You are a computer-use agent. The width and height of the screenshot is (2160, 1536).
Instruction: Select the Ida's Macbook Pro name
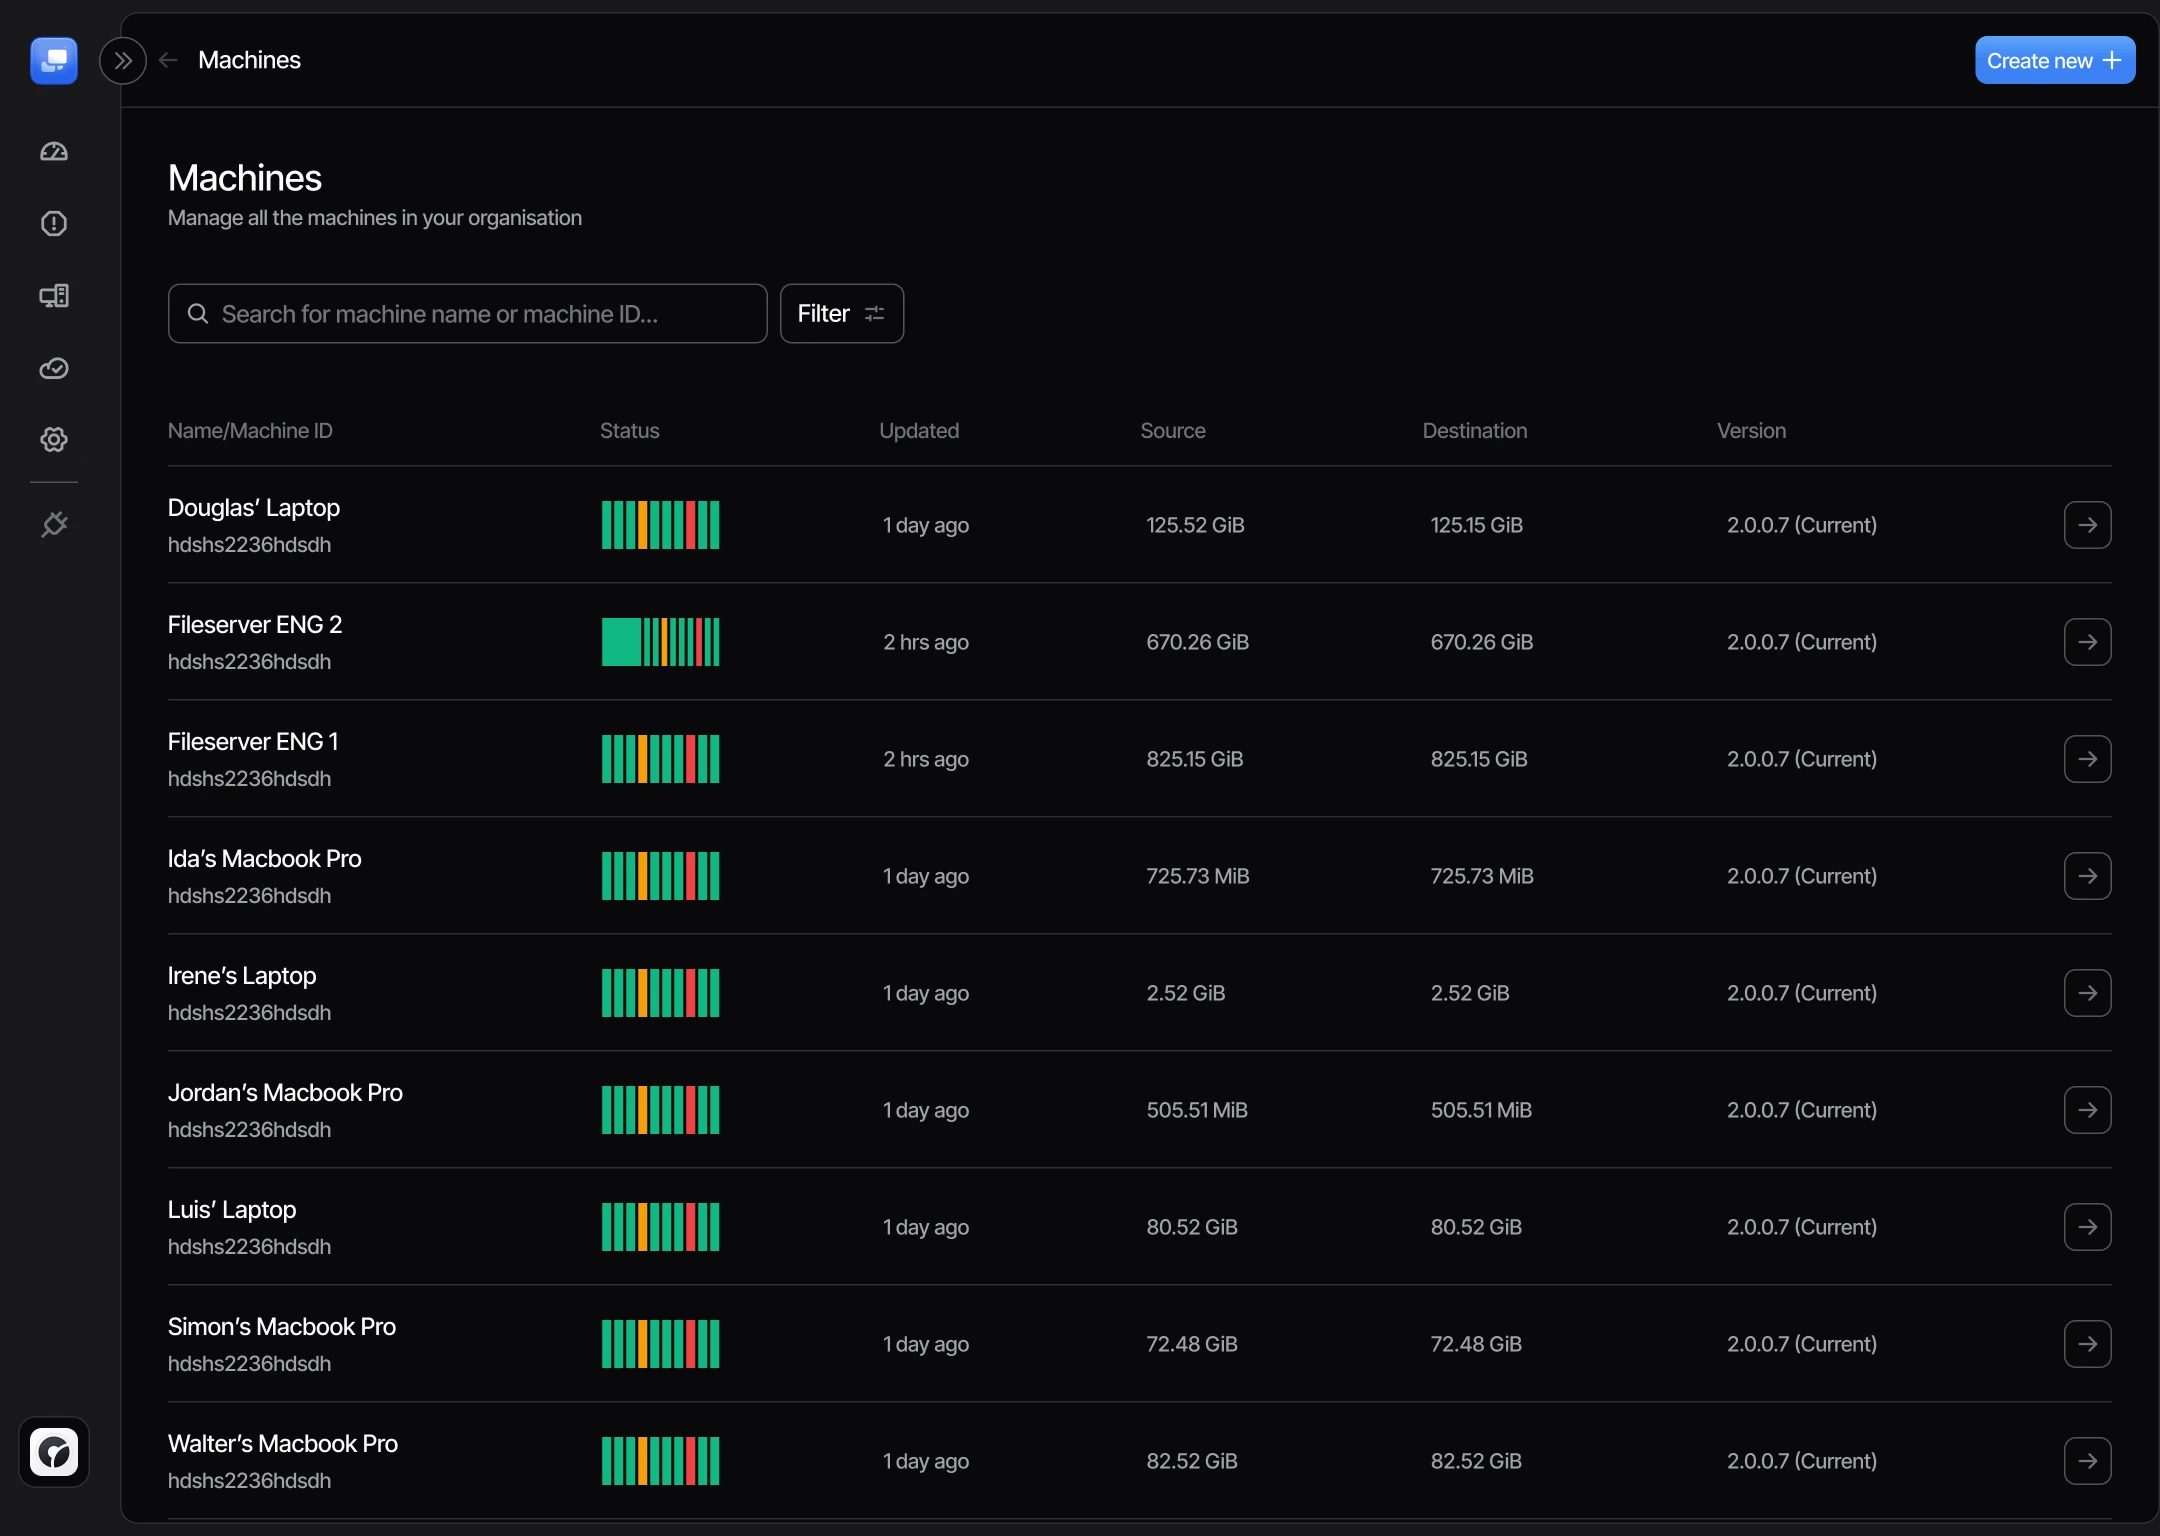(265, 859)
